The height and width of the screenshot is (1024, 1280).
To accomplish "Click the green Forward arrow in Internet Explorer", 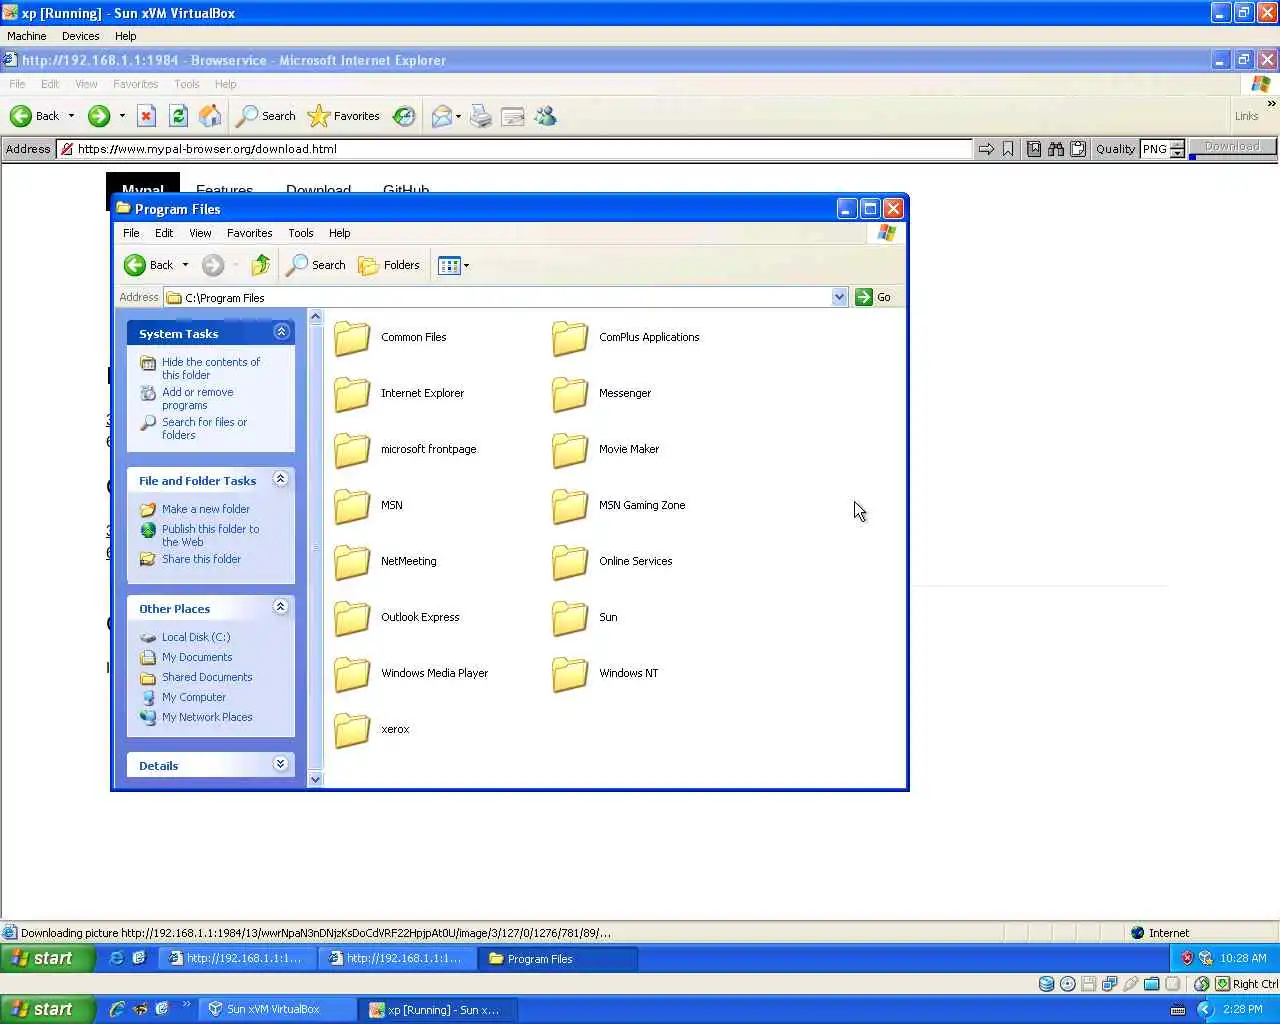I will click(98, 116).
